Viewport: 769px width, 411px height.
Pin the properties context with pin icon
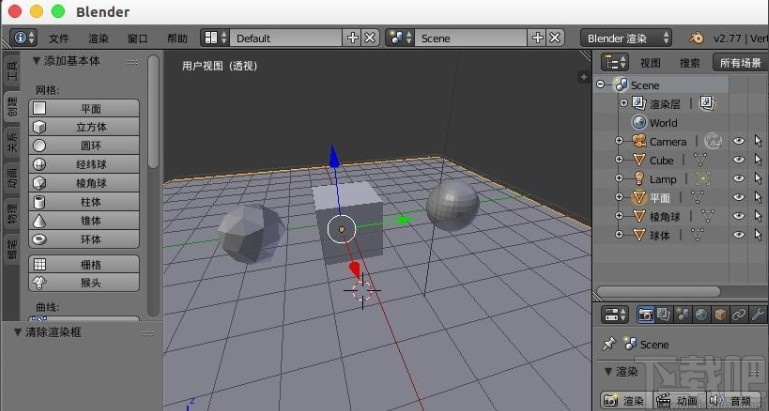610,344
